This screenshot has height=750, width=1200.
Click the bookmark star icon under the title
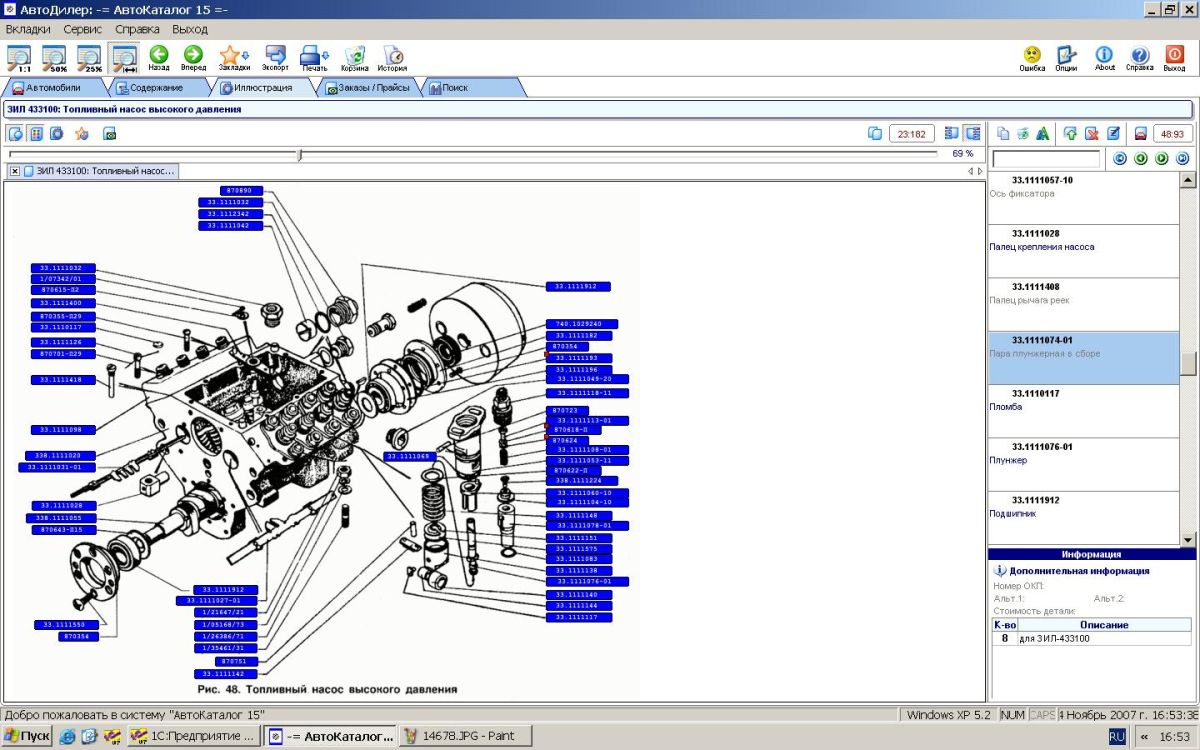tap(81, 133)
